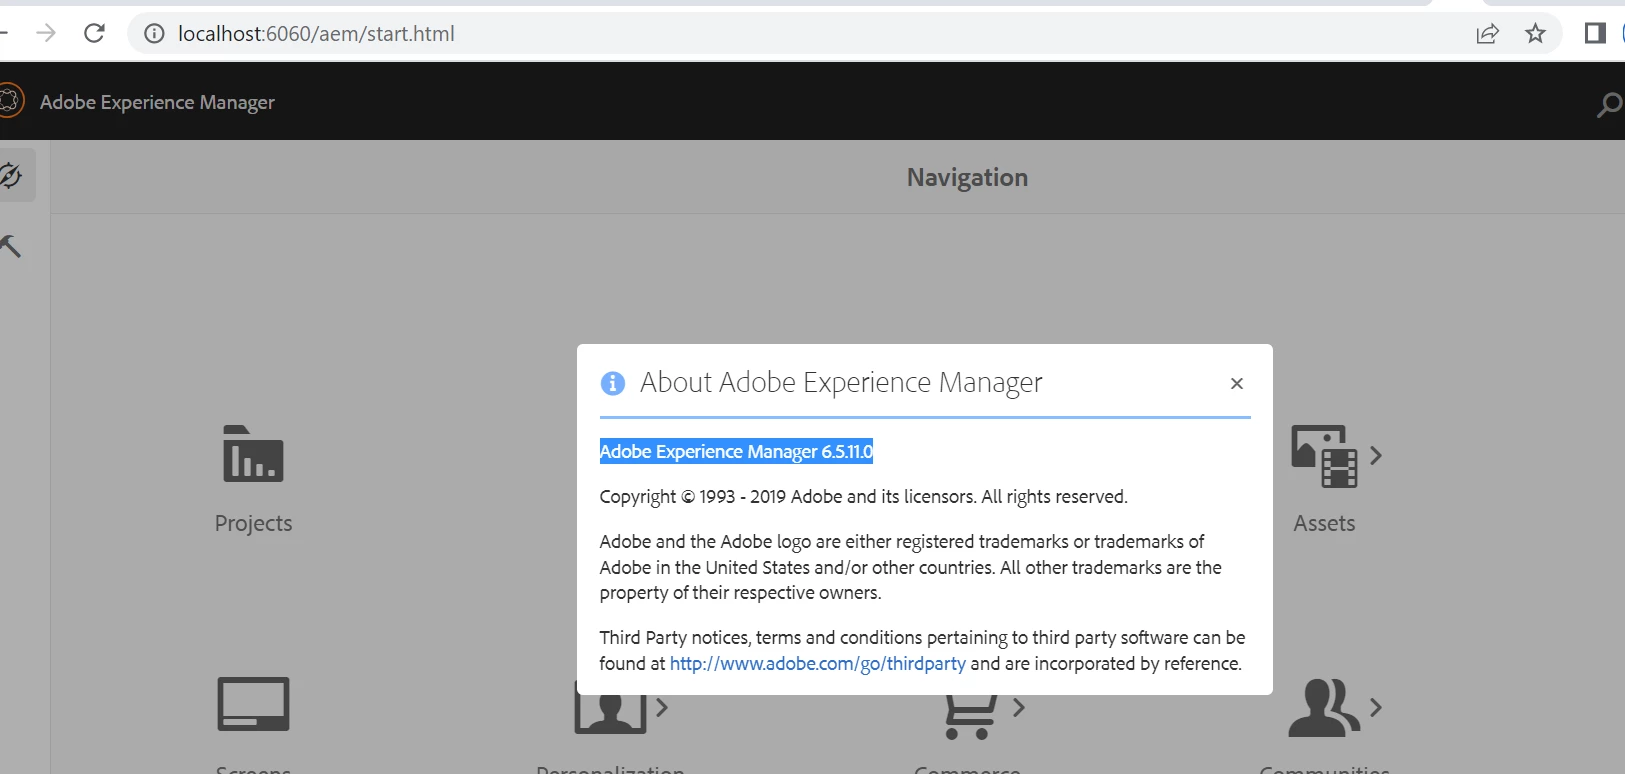This screenshot has width=1625, height=774.
Task: Select the Tools hammer icon in sidebar
Action: point(10,246)
